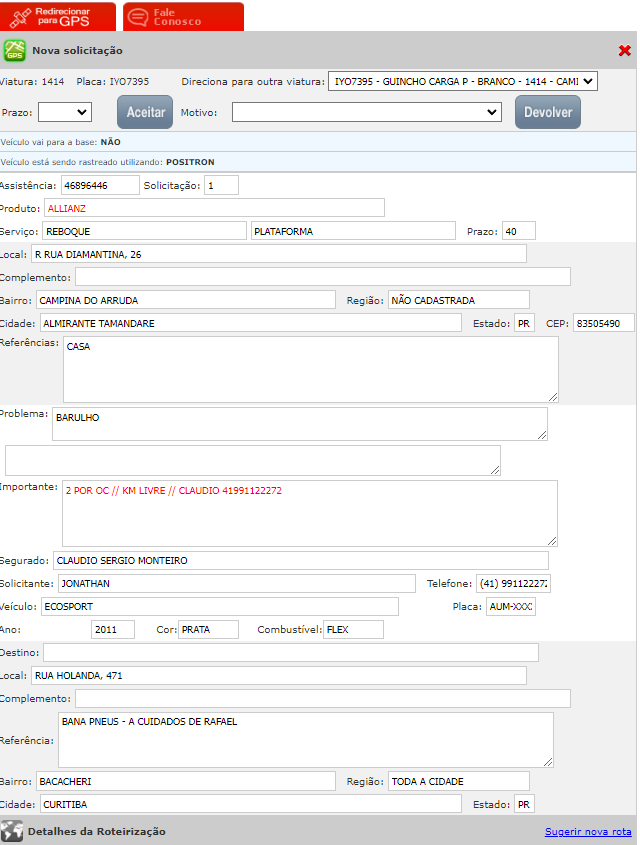The image size is (640, 845).
Task: Follow the Sugerir nova rota link
Action: 588,832
